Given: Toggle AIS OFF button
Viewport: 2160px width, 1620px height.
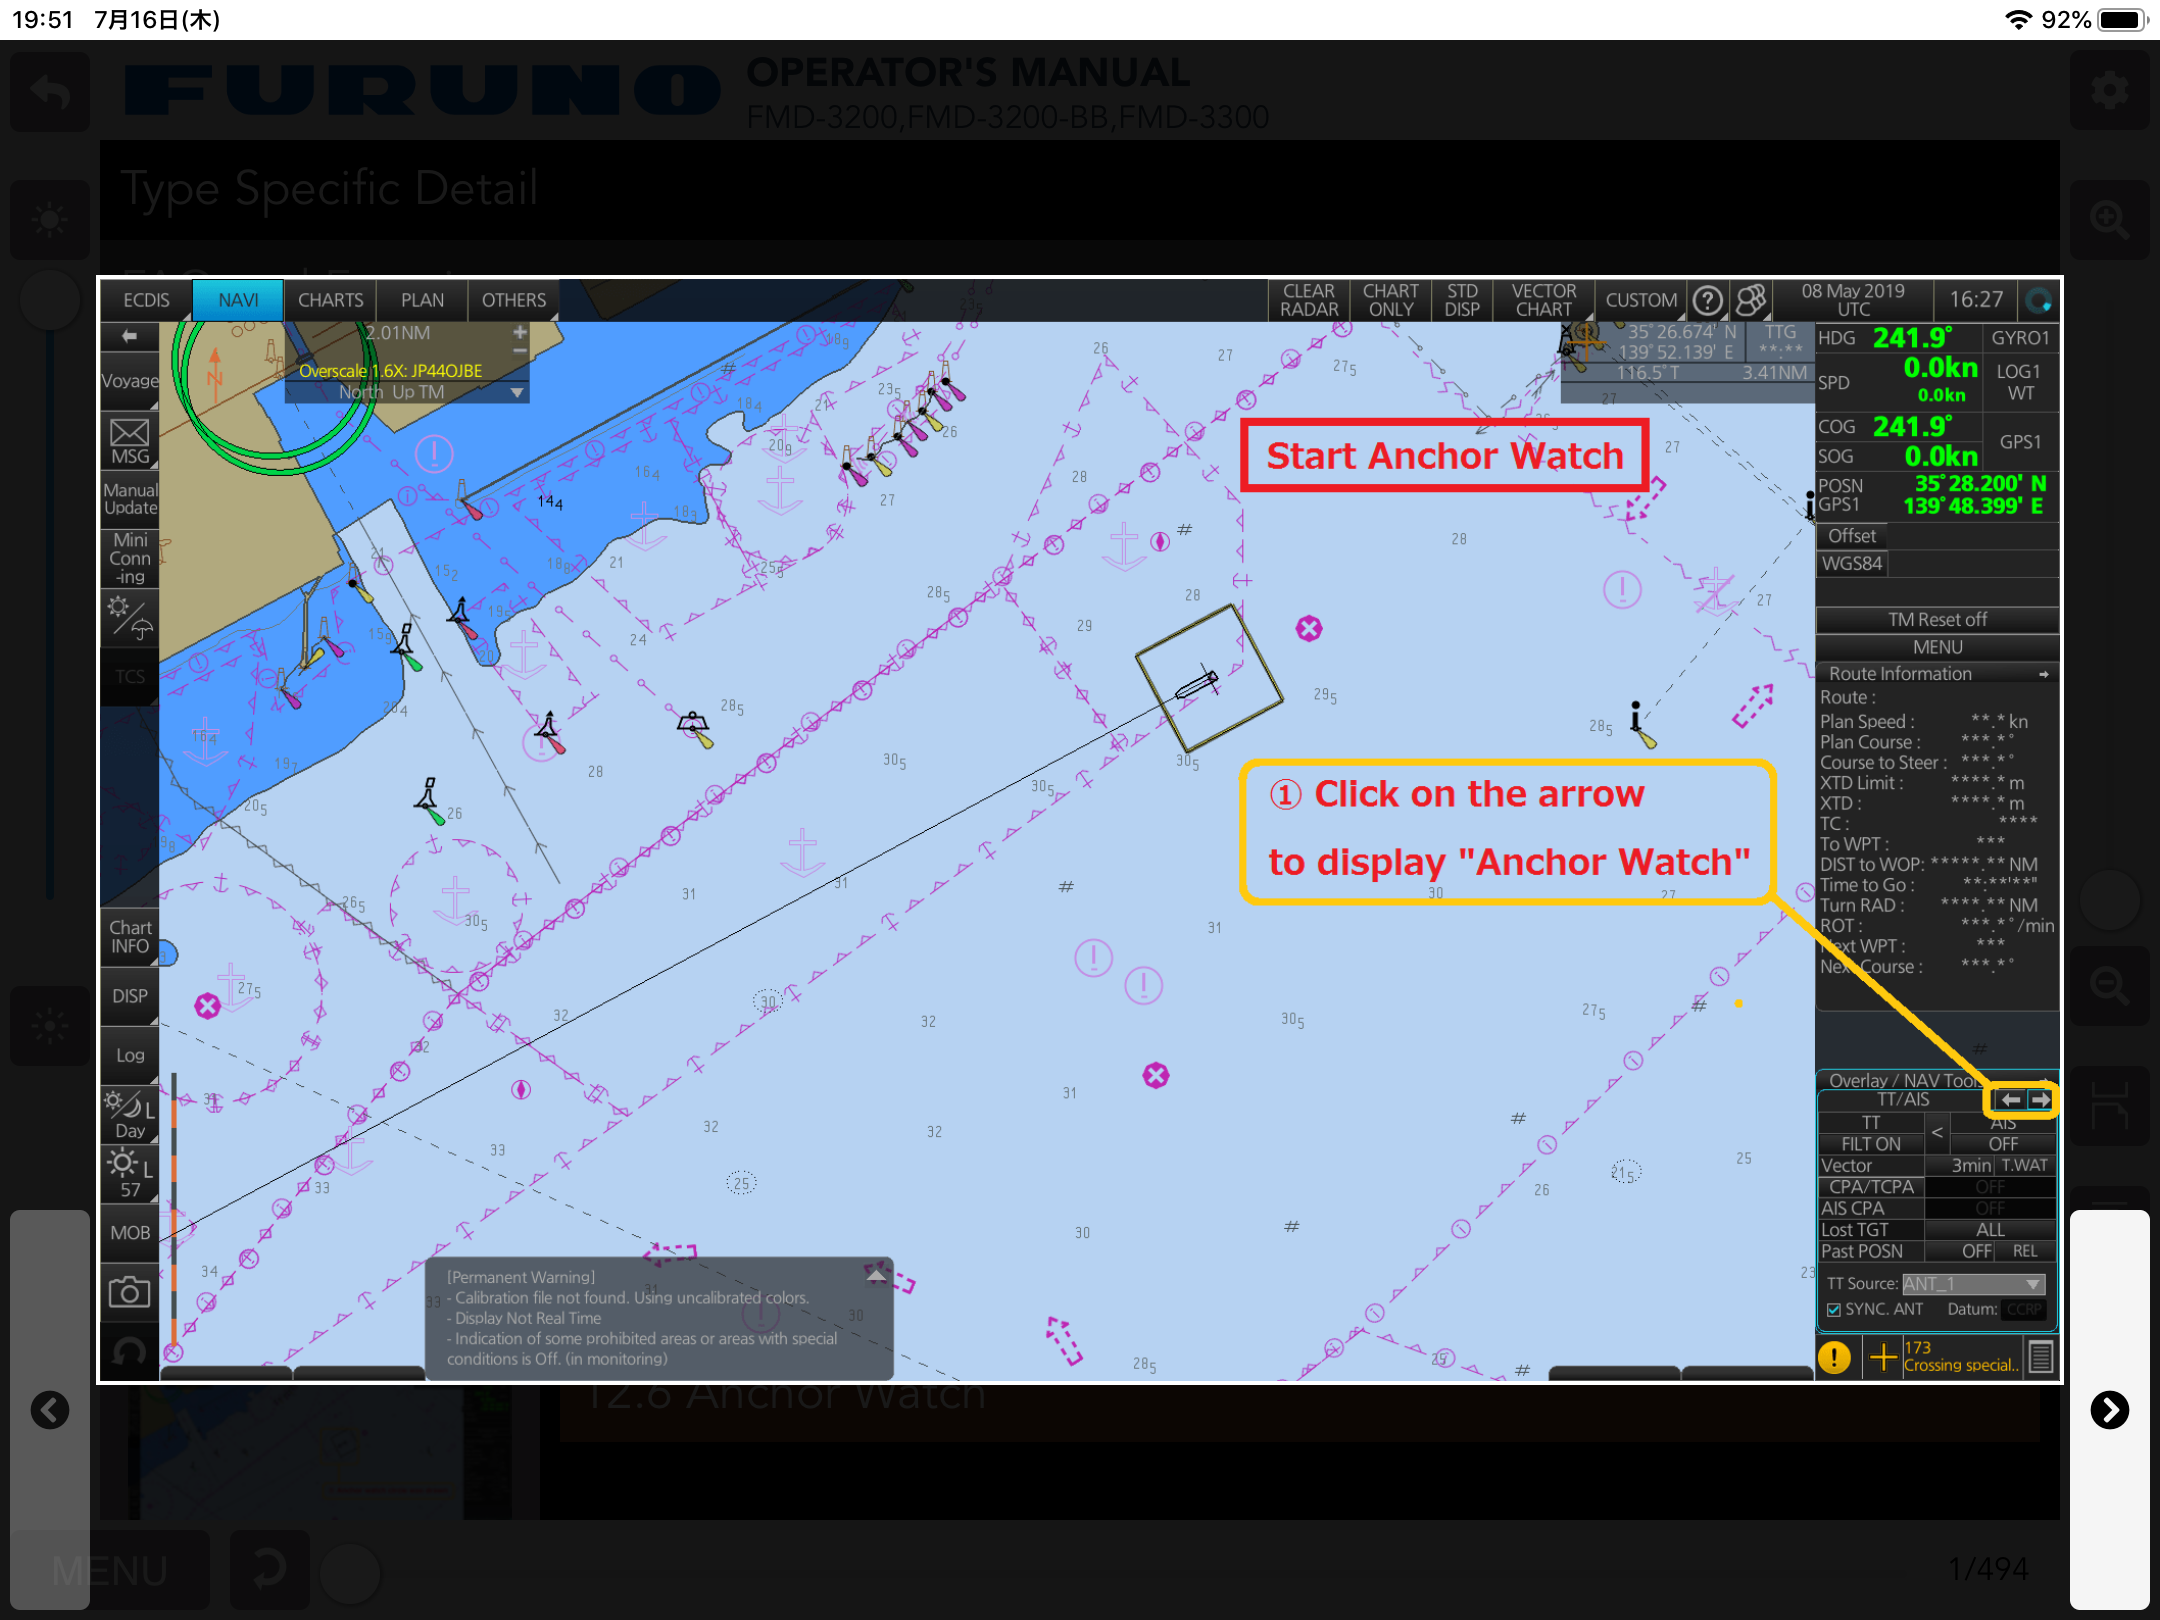Looking at the screenshot, I should 2003,1144.
